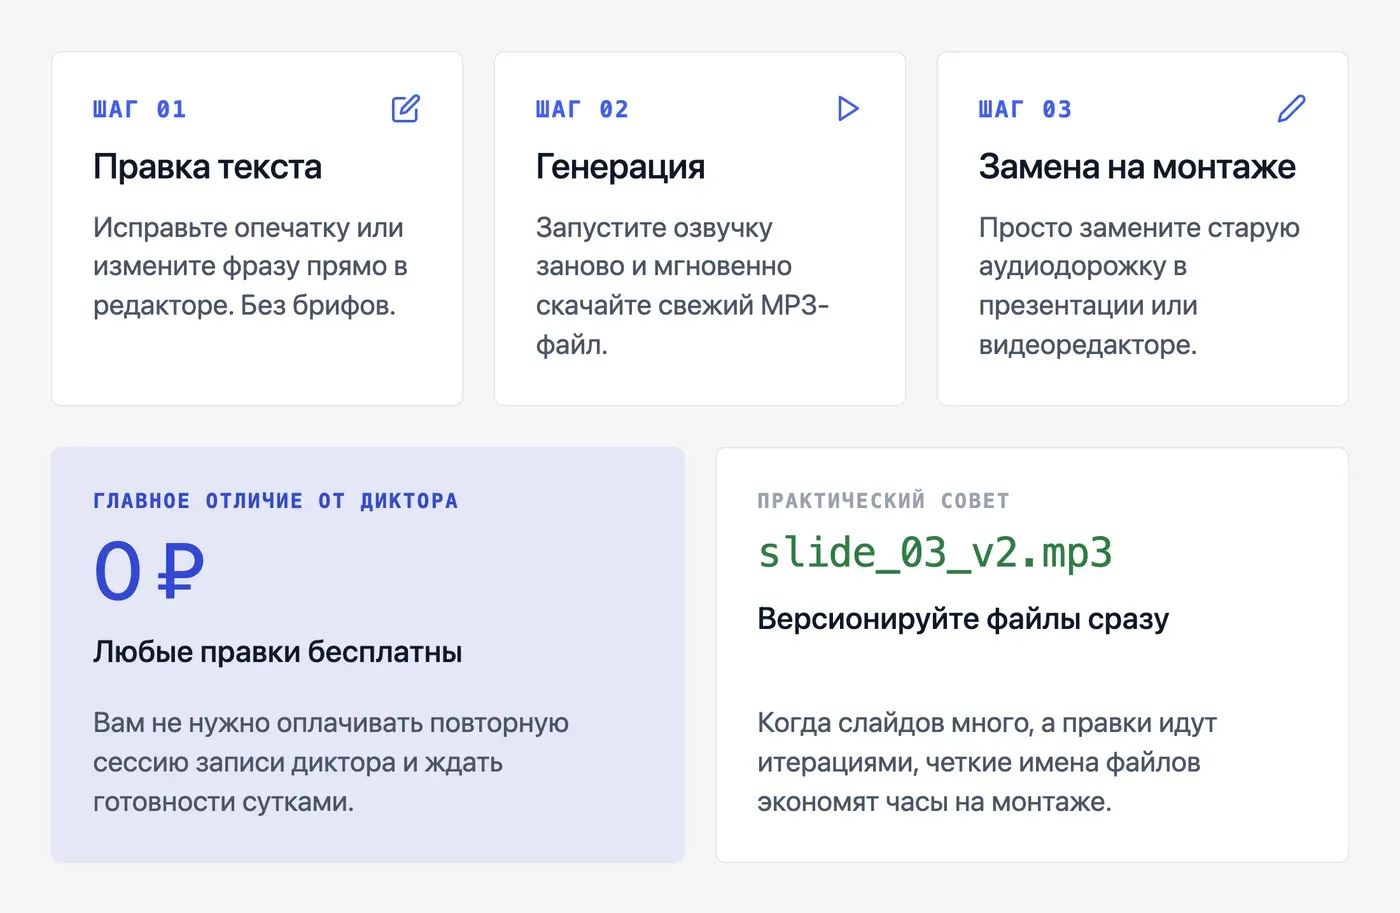
Task: Click the ШАГ 01 label
Action: [140, 109]
